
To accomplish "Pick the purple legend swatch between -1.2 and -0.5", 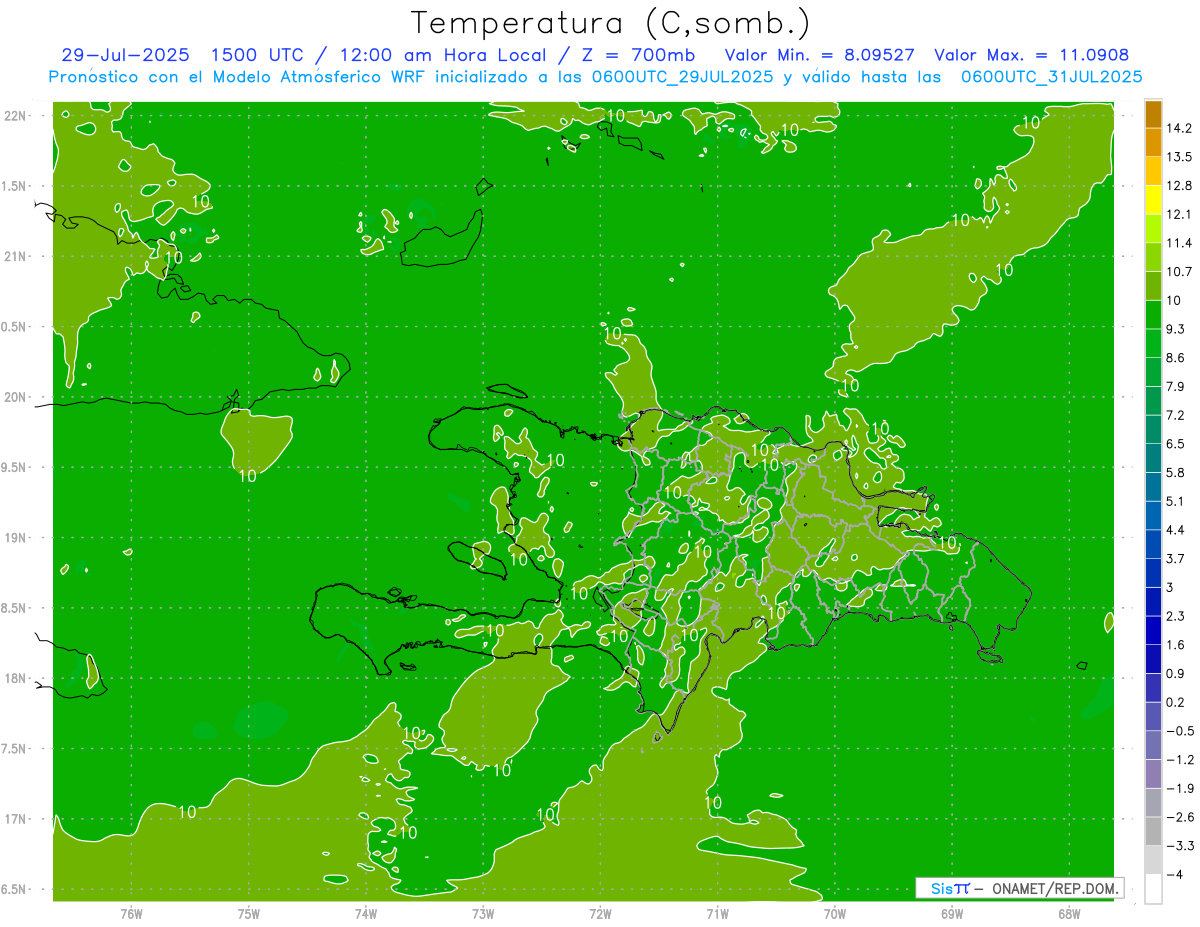I will coord(1153,745).
